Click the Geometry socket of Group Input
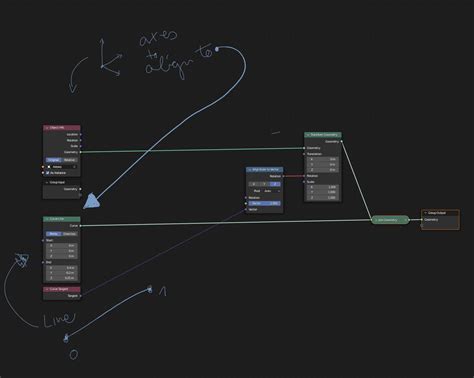Screen dimensions: 474x378 tap(80, 189)
